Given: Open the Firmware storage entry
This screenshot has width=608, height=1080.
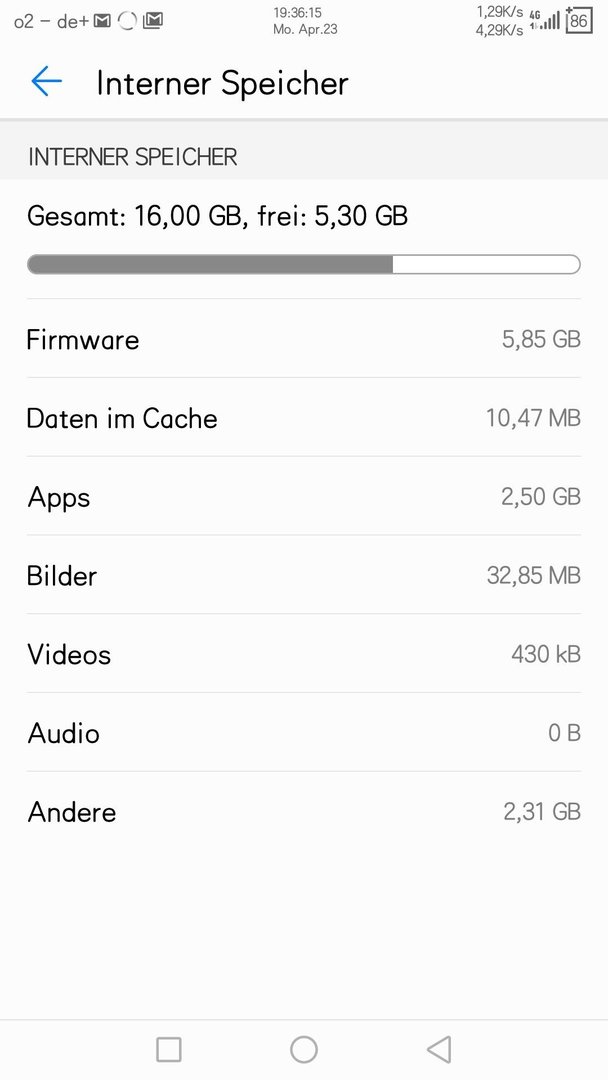Looking at the screenshot, I should click(304, 339).
